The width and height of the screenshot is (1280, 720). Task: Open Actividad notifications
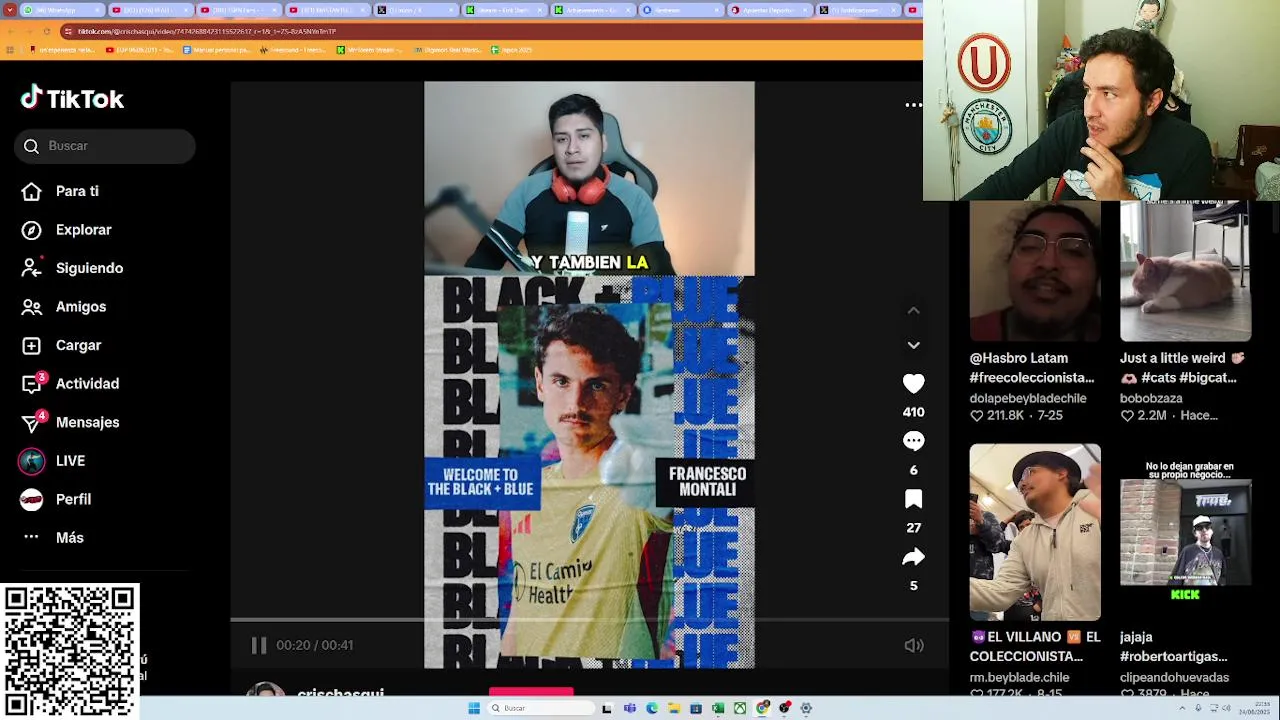pos(87,384)
